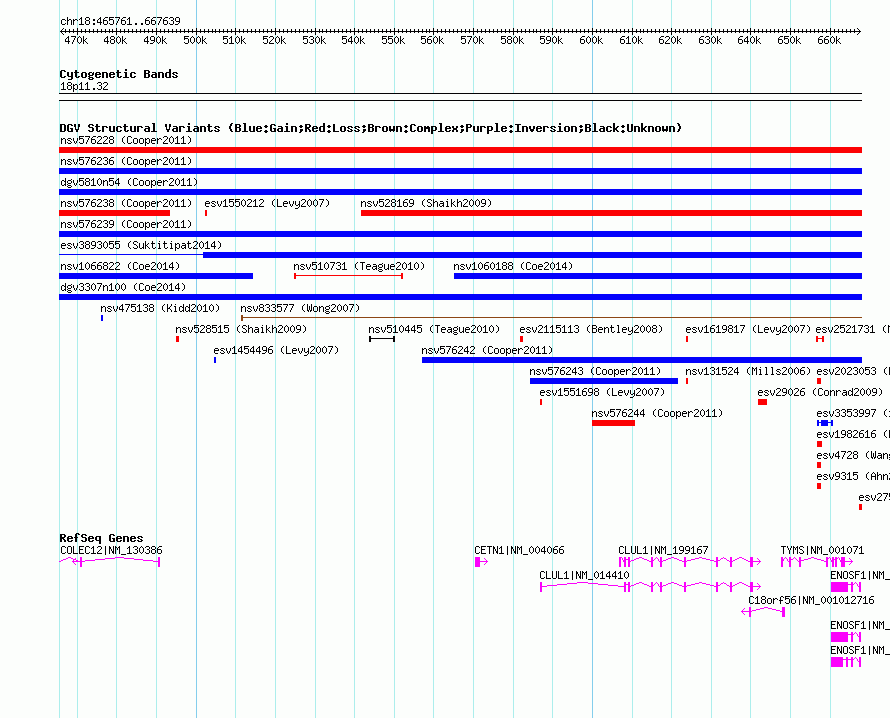Select the nsv510445 (Teague2010) label

pyautogui.click(x=434, y=329)
